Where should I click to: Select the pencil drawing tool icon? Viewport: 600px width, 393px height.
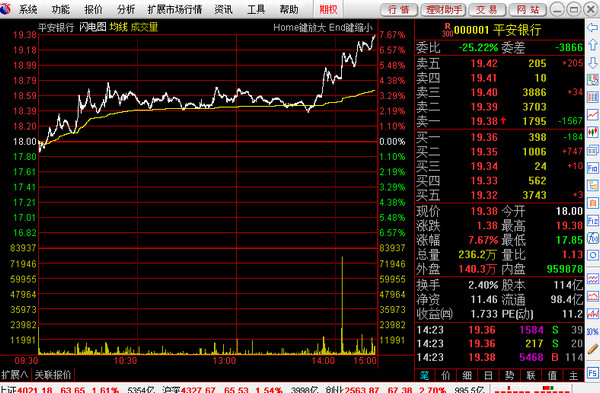[x=593, y=349]
